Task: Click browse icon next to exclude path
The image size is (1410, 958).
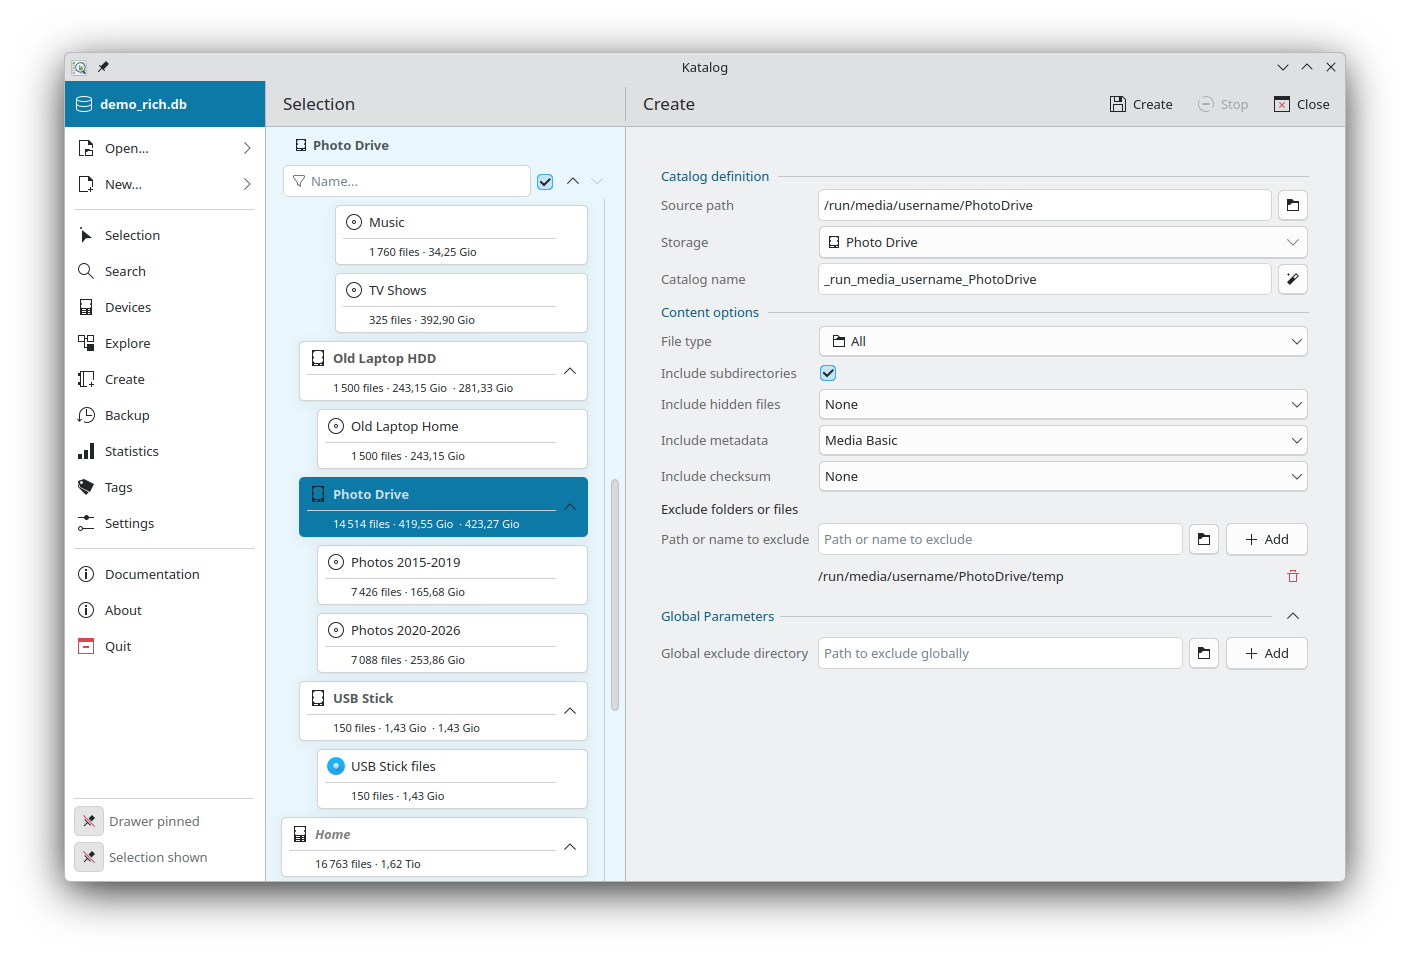Action: point(1204,539)
